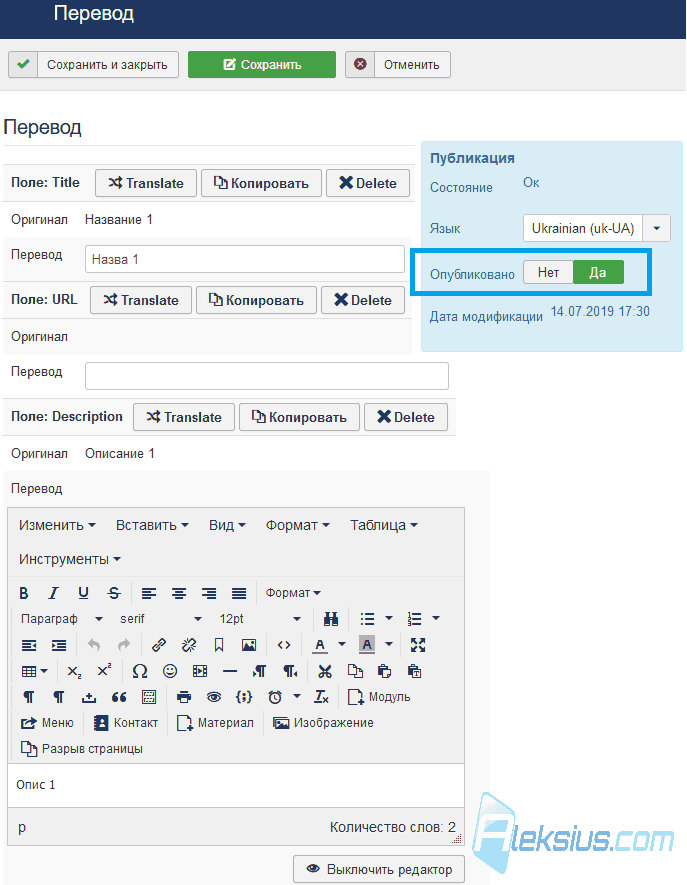
Task: Open the 12pt font size dropdown
Action: point(260,619)
